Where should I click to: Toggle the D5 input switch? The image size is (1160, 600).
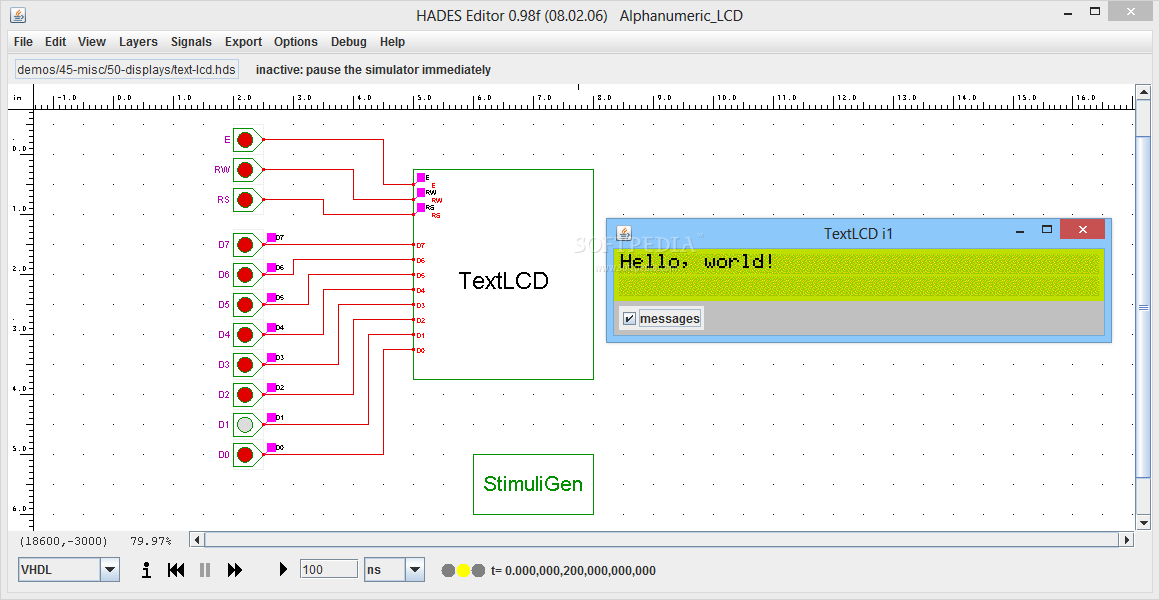[x=246, y=305]
